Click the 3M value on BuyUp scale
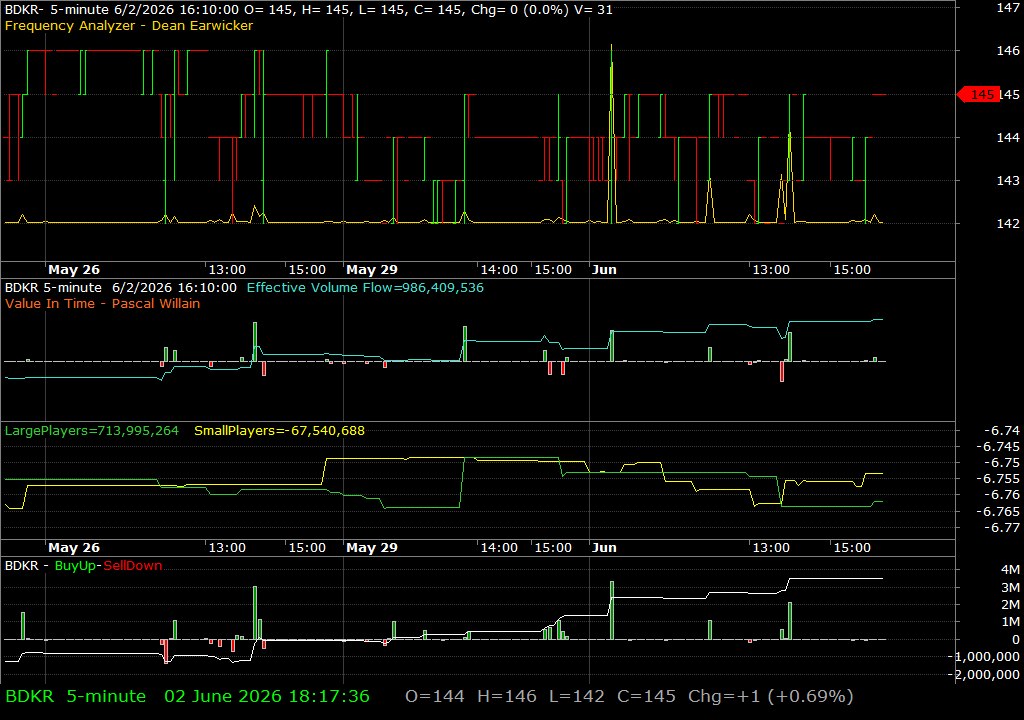Screen dimensions: 1024x720 (1010, 587)
